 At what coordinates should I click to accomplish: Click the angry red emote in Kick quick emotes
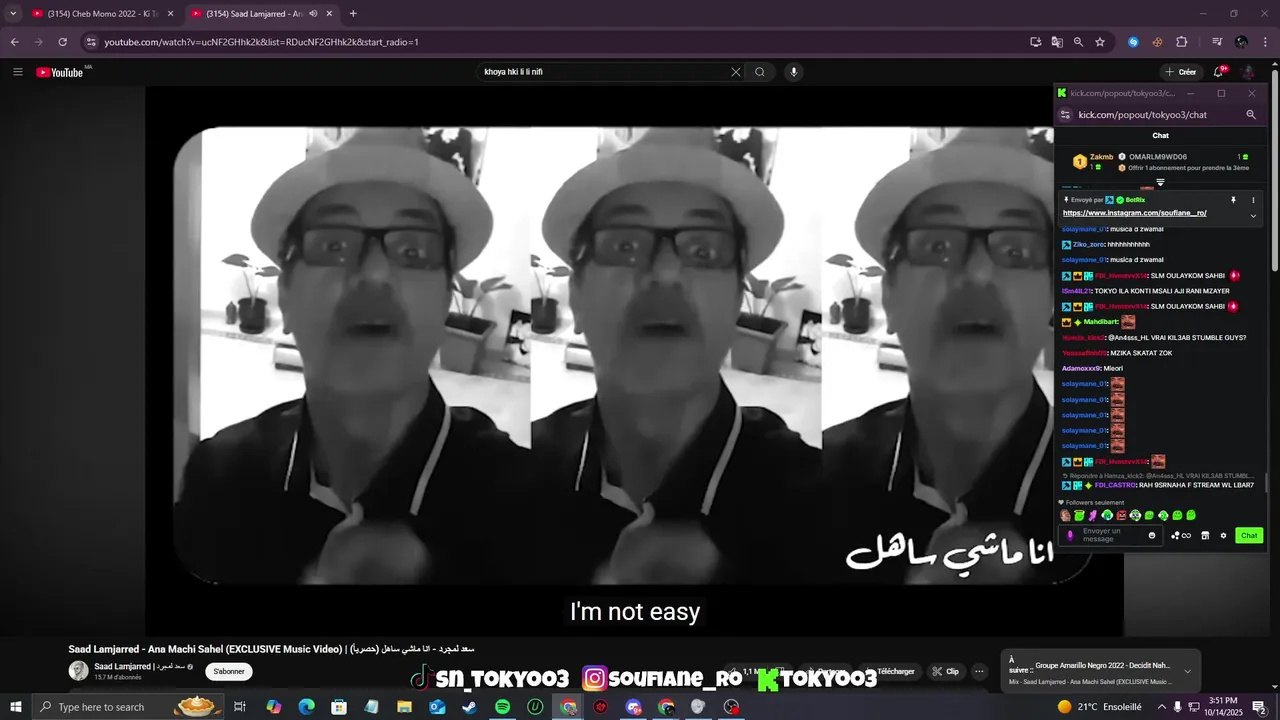tap(1122, 515)
